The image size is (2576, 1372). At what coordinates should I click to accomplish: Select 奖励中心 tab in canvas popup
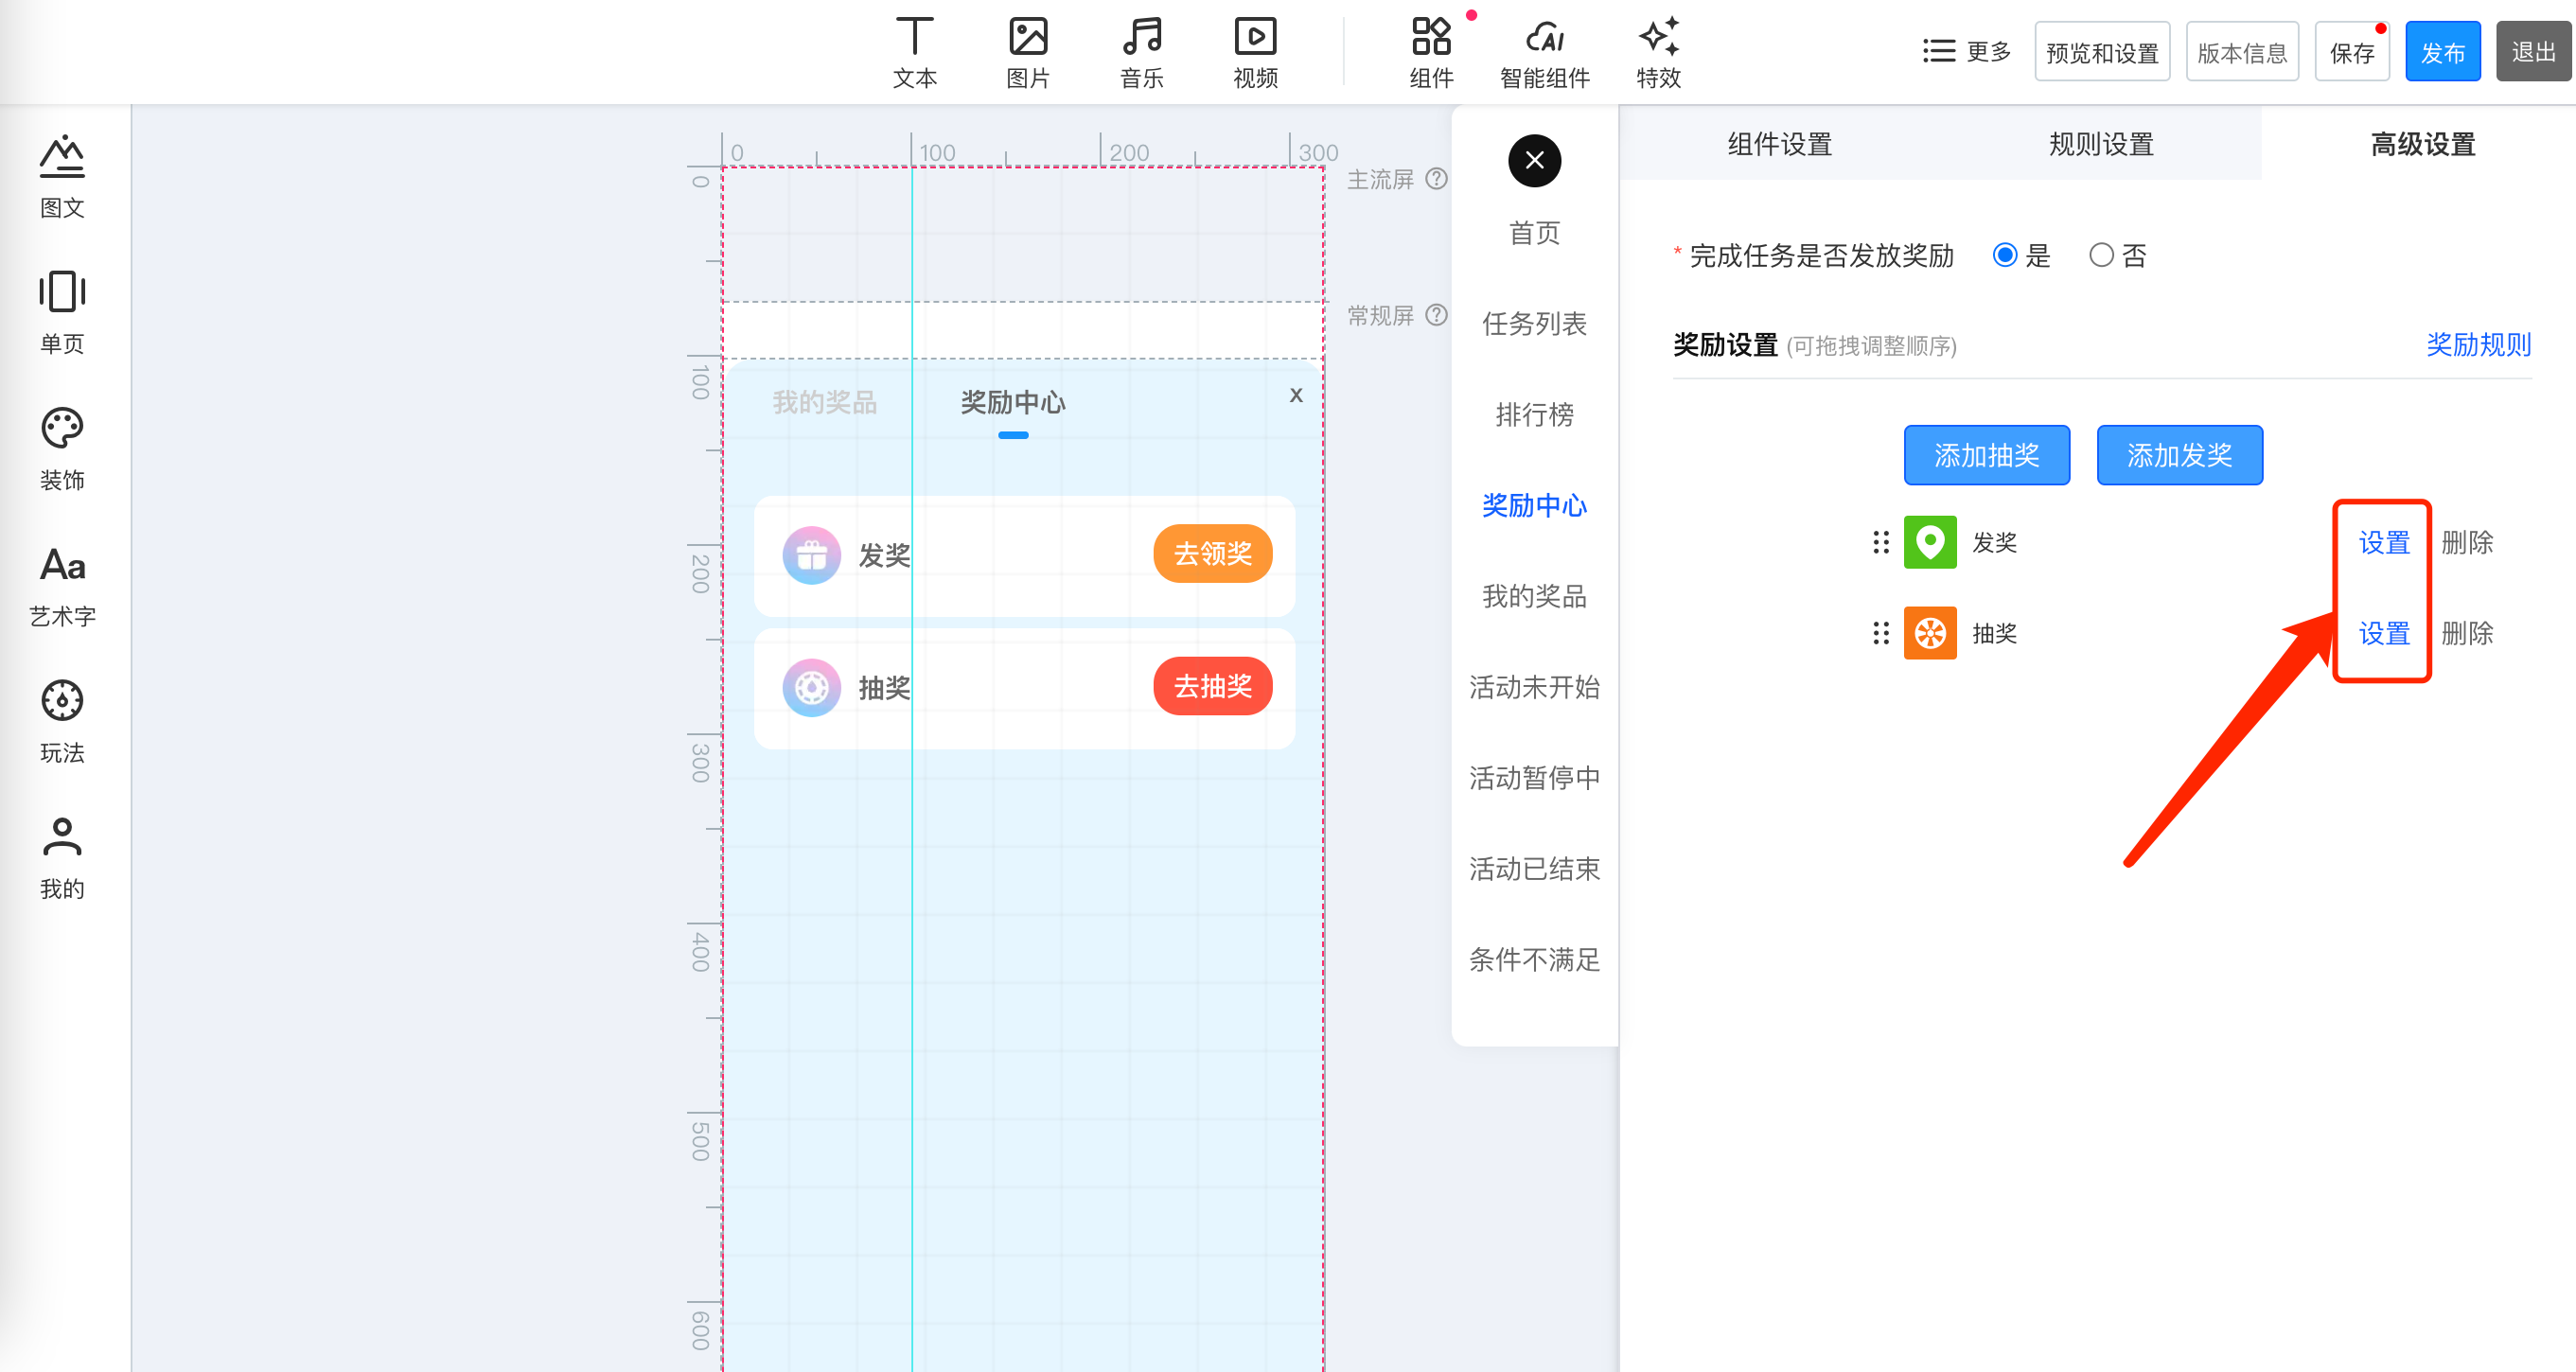point(1012,402)
